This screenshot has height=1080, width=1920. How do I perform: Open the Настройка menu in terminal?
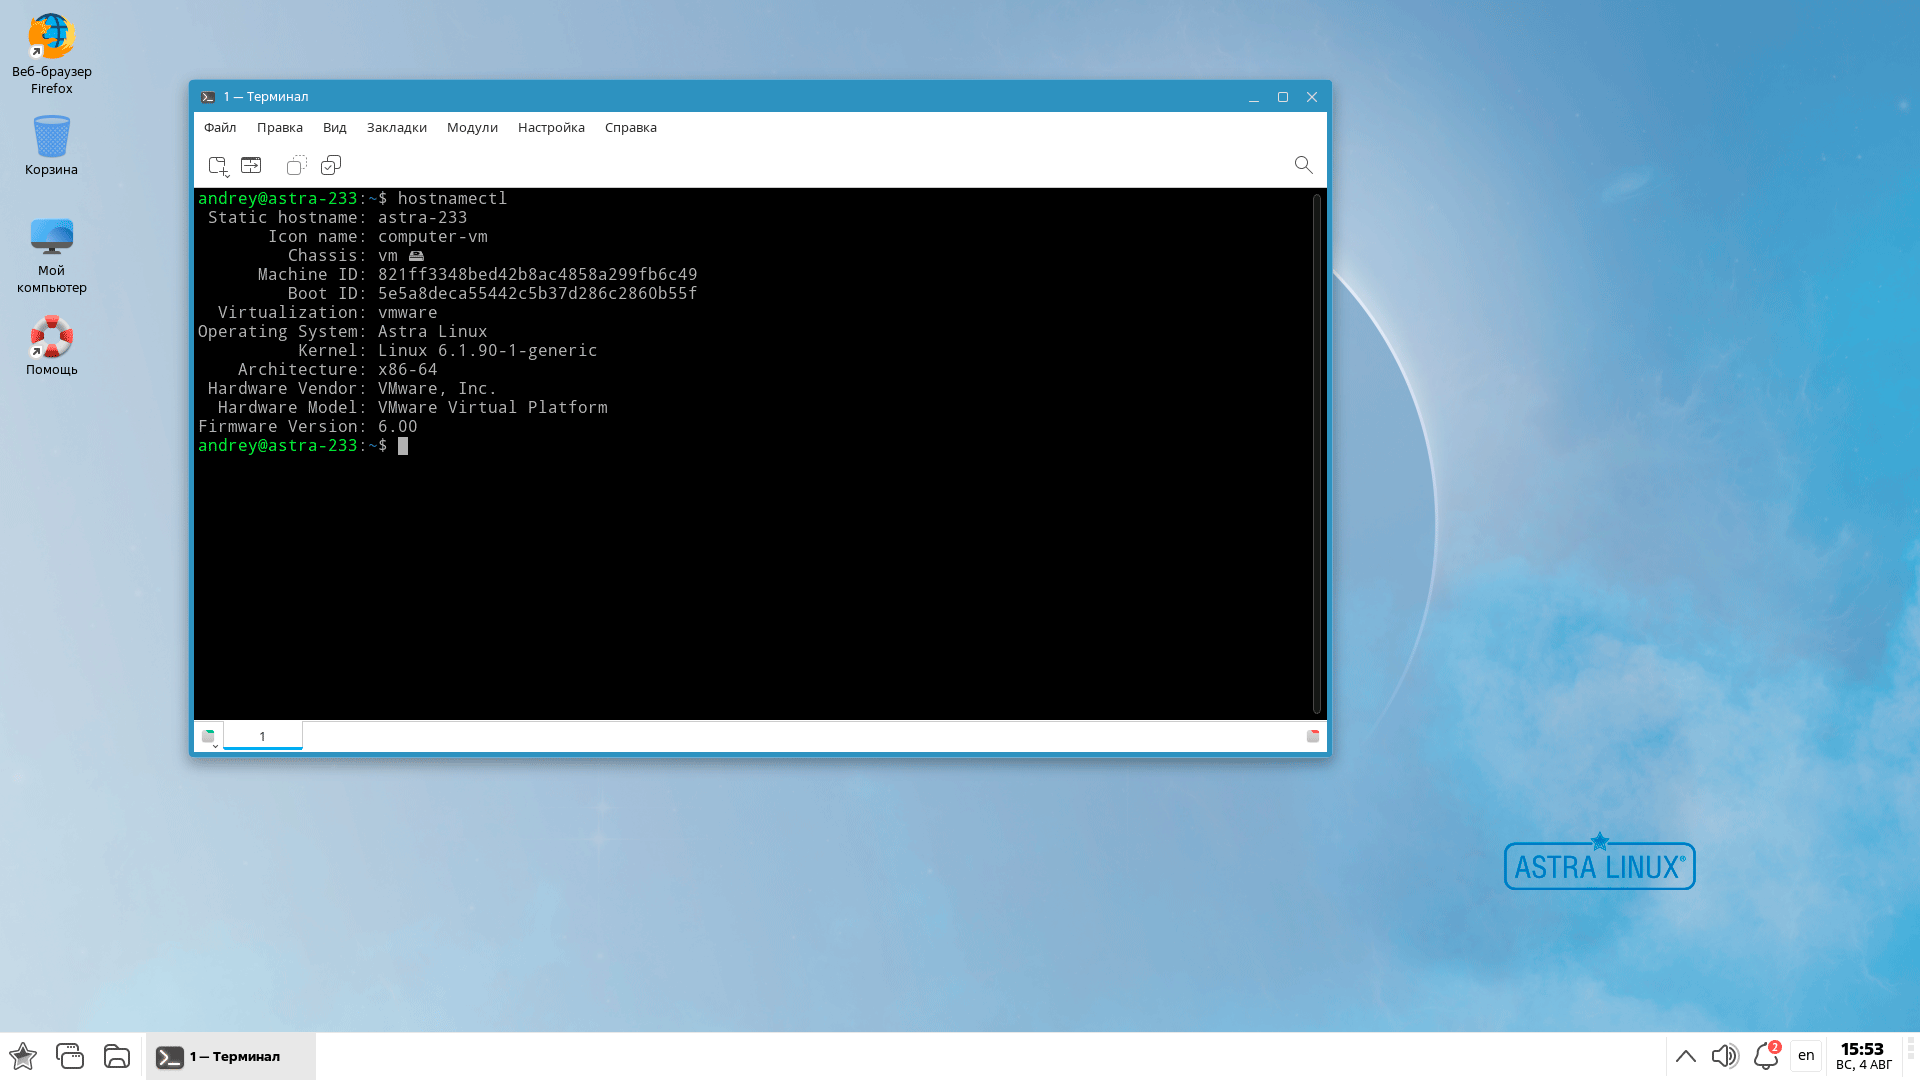(551, 128)
